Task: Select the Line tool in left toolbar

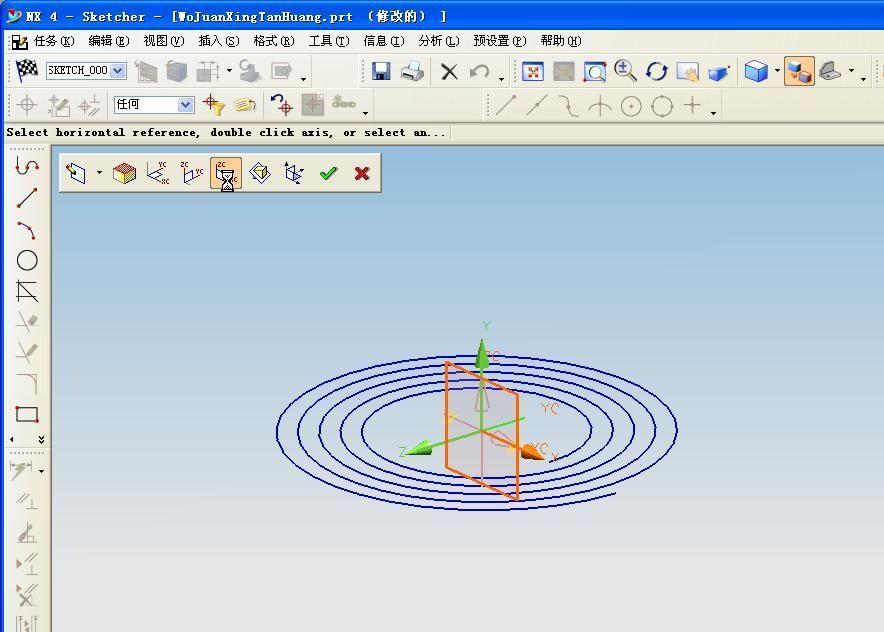Action: [27, 198]
